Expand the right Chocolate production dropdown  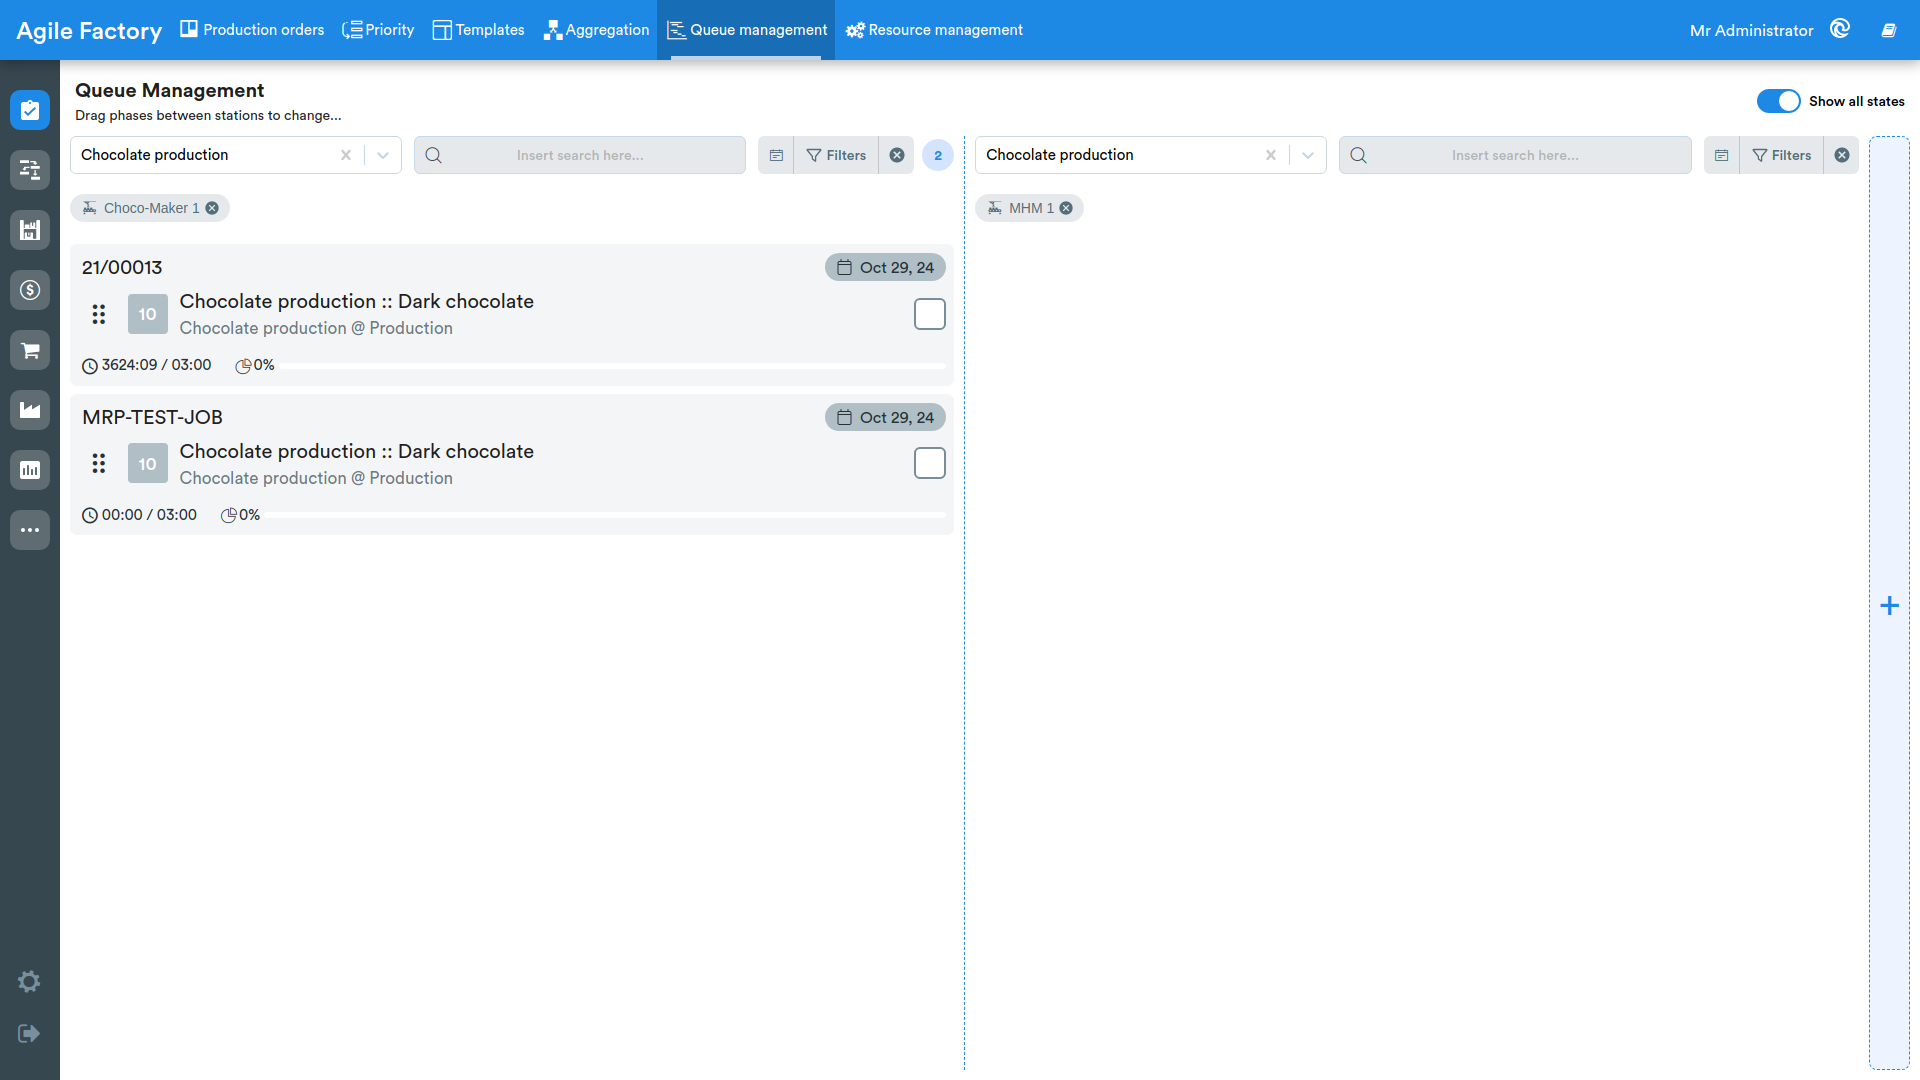tap(1308, 155)
